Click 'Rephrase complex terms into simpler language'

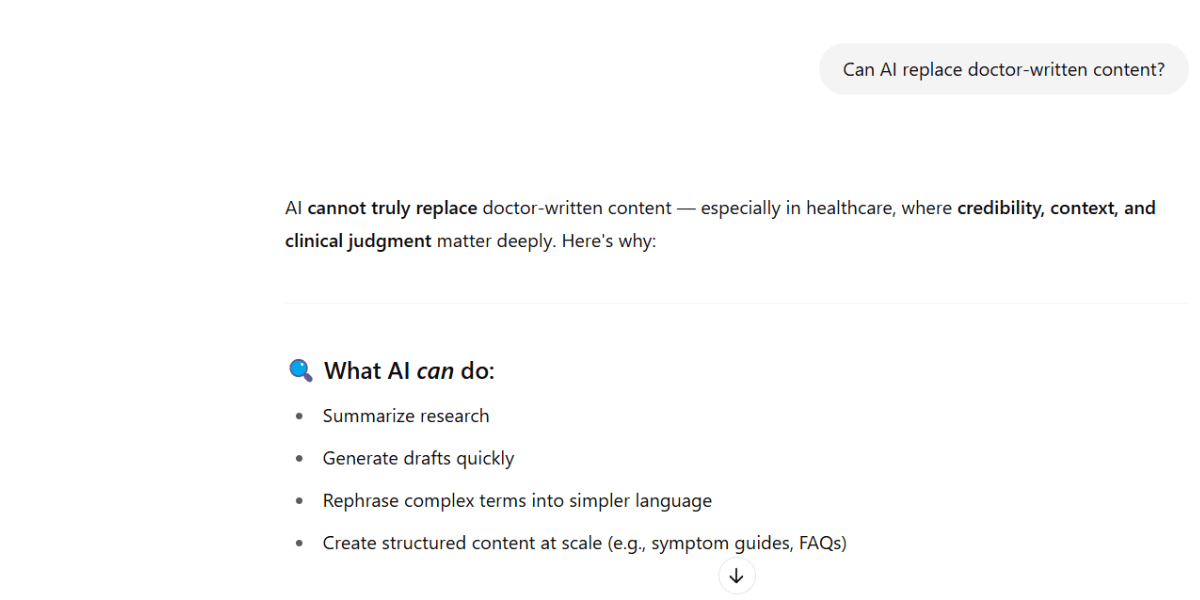pyautogui.click(x=517, y=500)
